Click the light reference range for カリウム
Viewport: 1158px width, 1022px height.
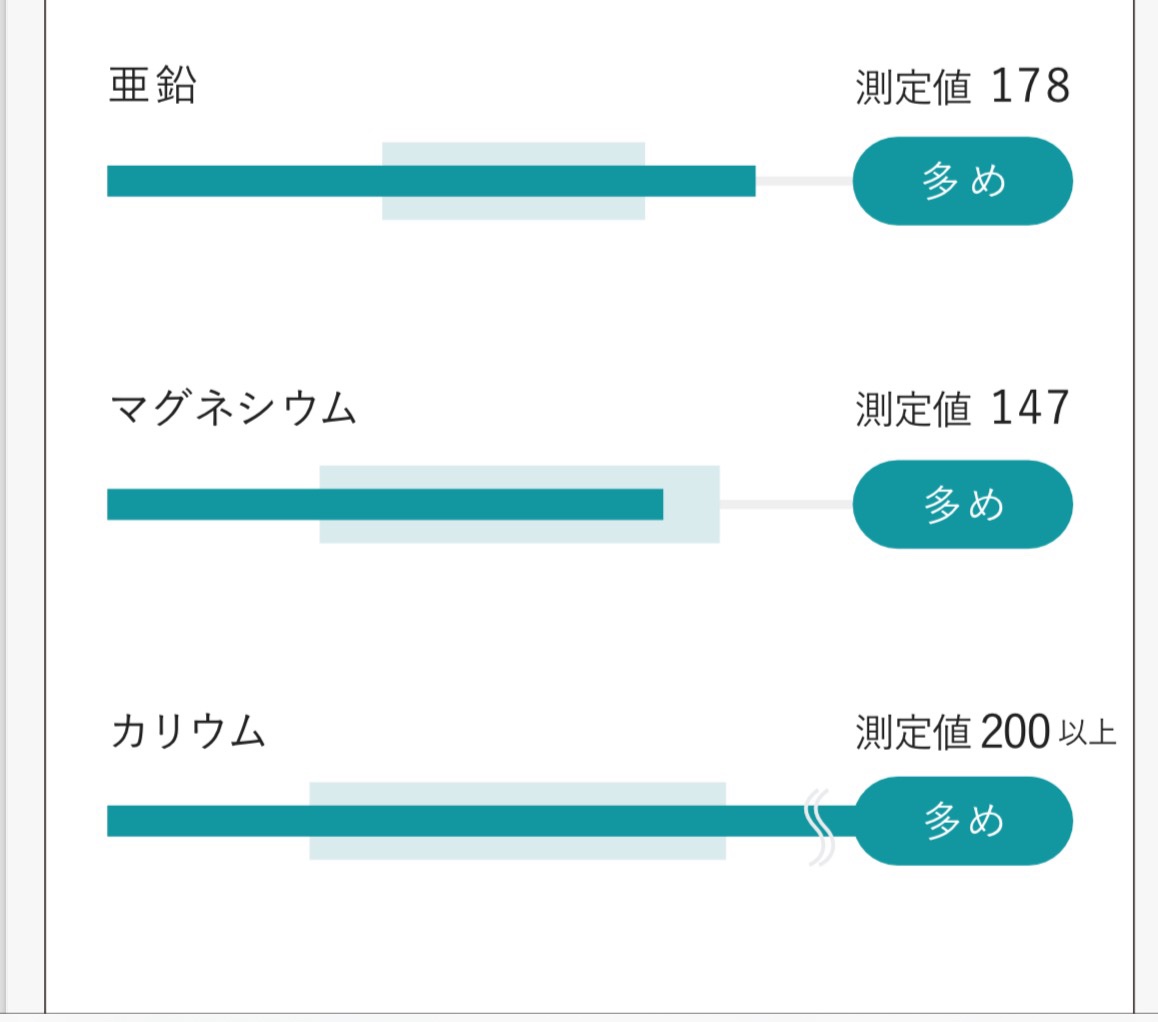(x=516, y=847)
